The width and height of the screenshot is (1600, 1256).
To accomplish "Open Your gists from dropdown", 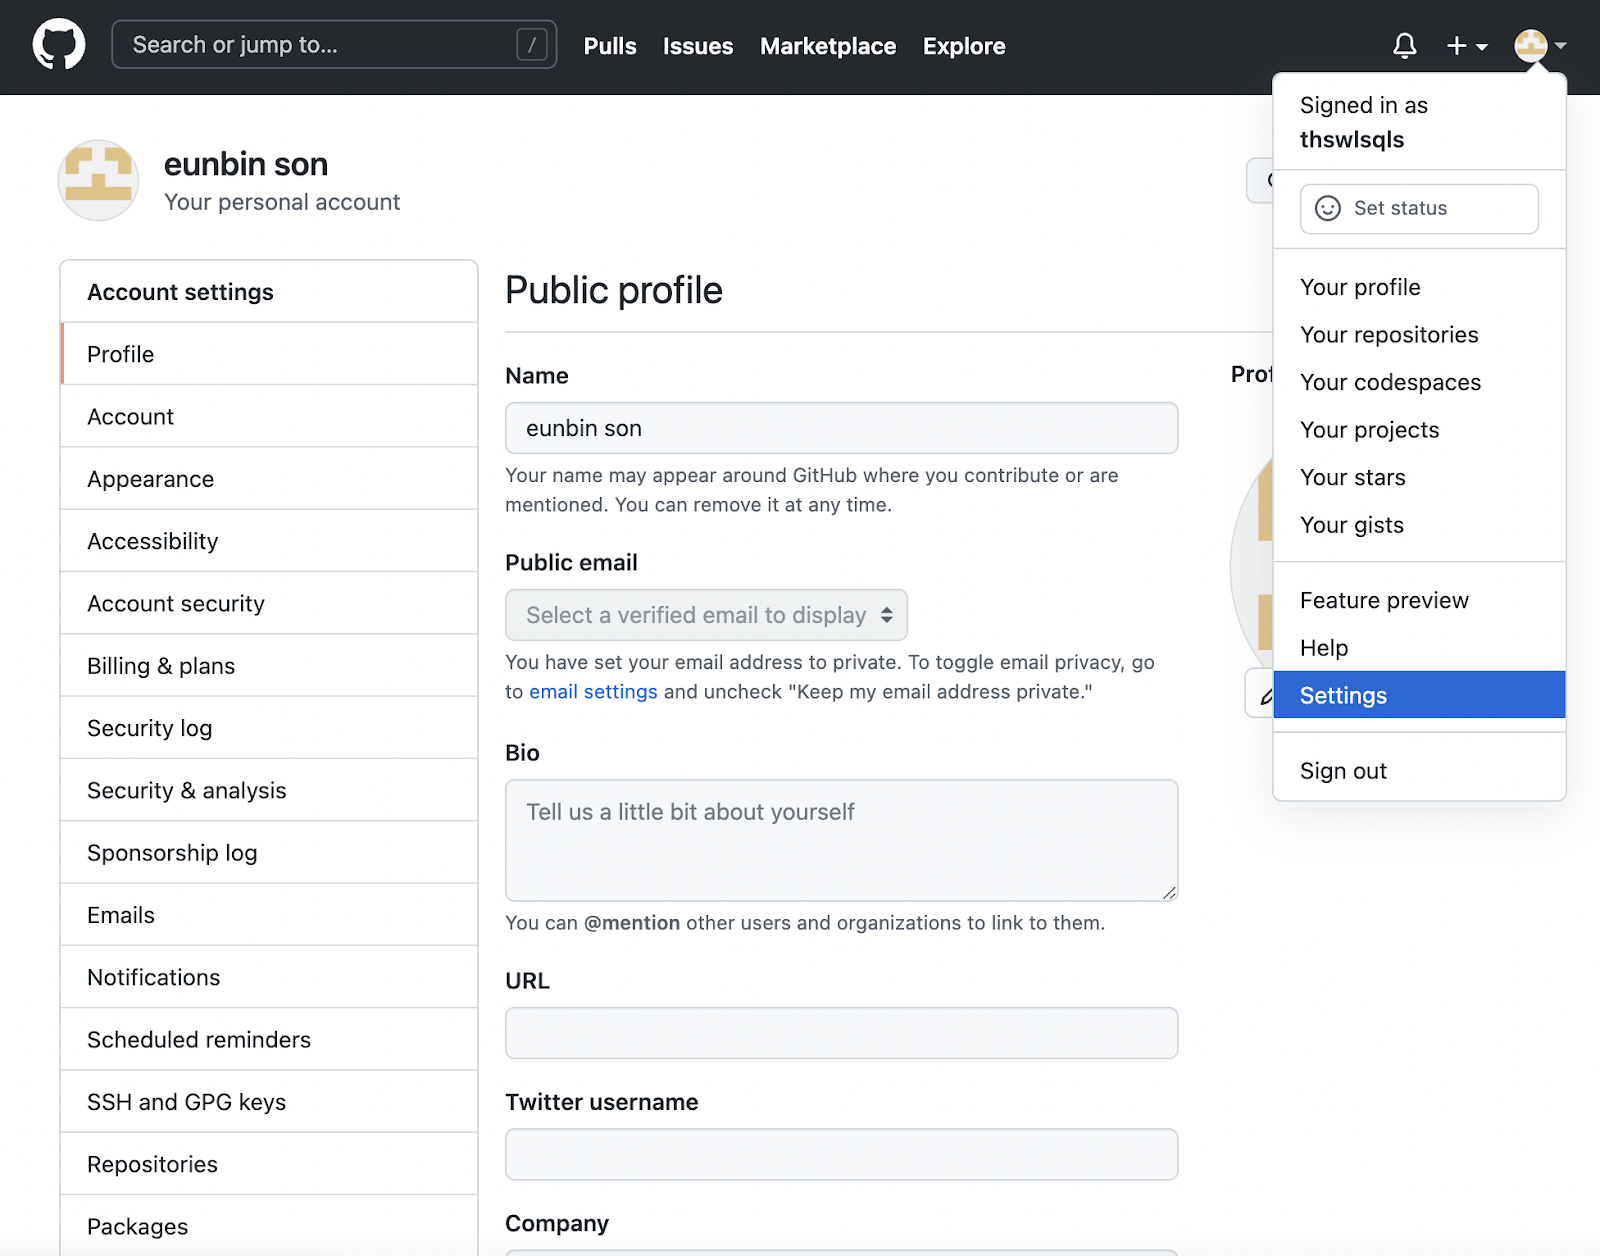I will click(x=1419, y=525).
